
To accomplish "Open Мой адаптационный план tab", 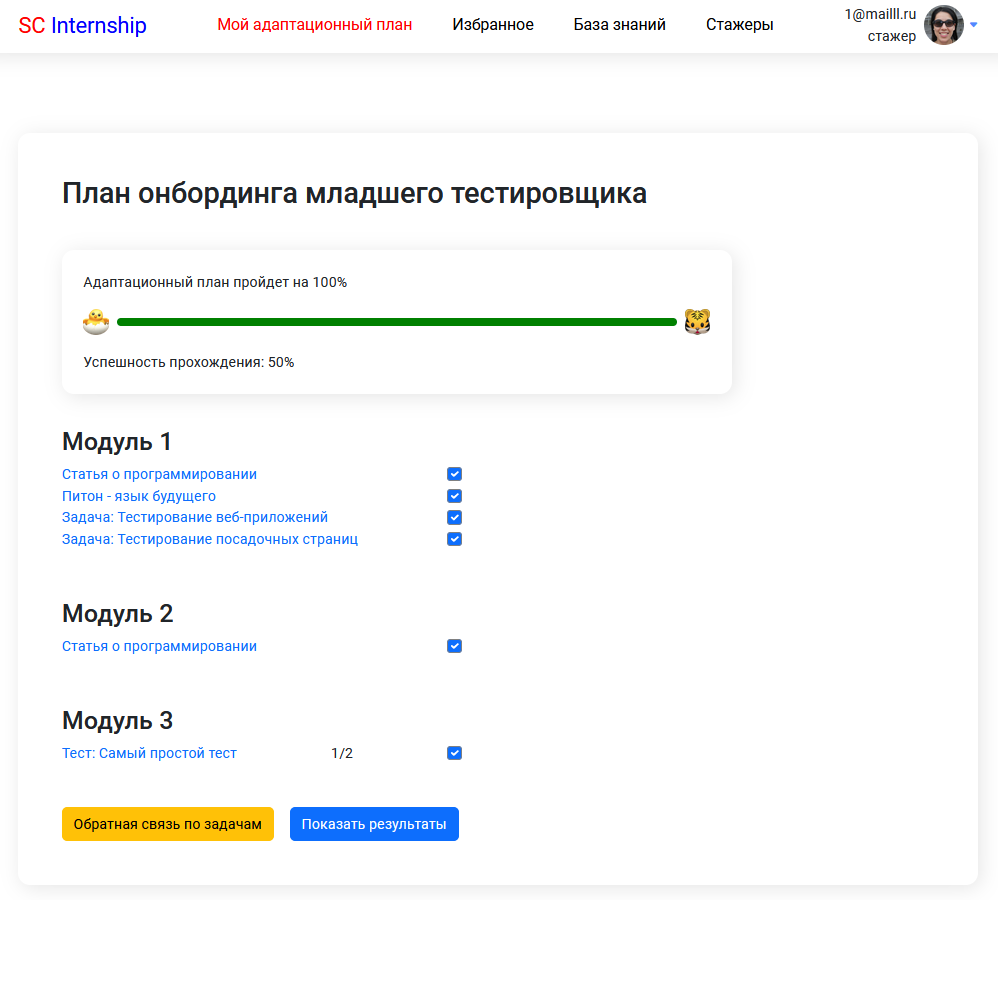I will pyautogui.click(x=314, y=25).
